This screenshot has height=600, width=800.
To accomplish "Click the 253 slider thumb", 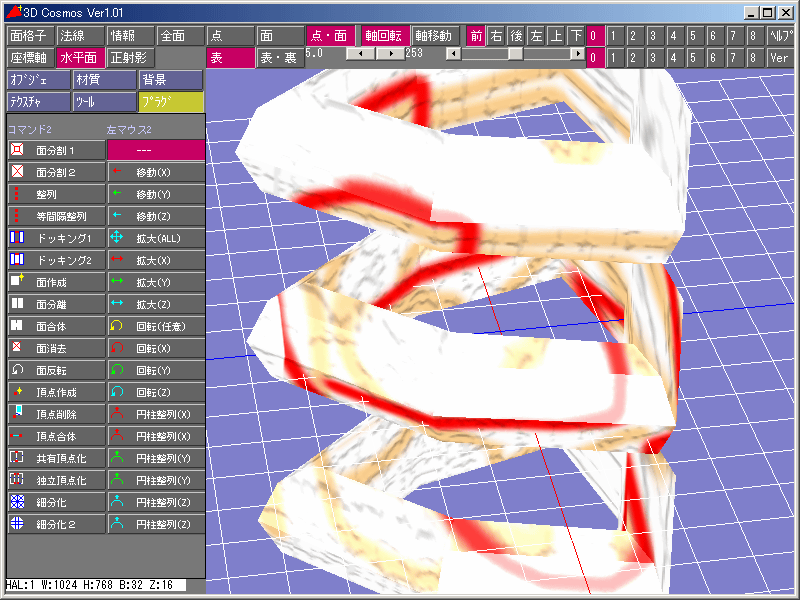I will [515, 54].
